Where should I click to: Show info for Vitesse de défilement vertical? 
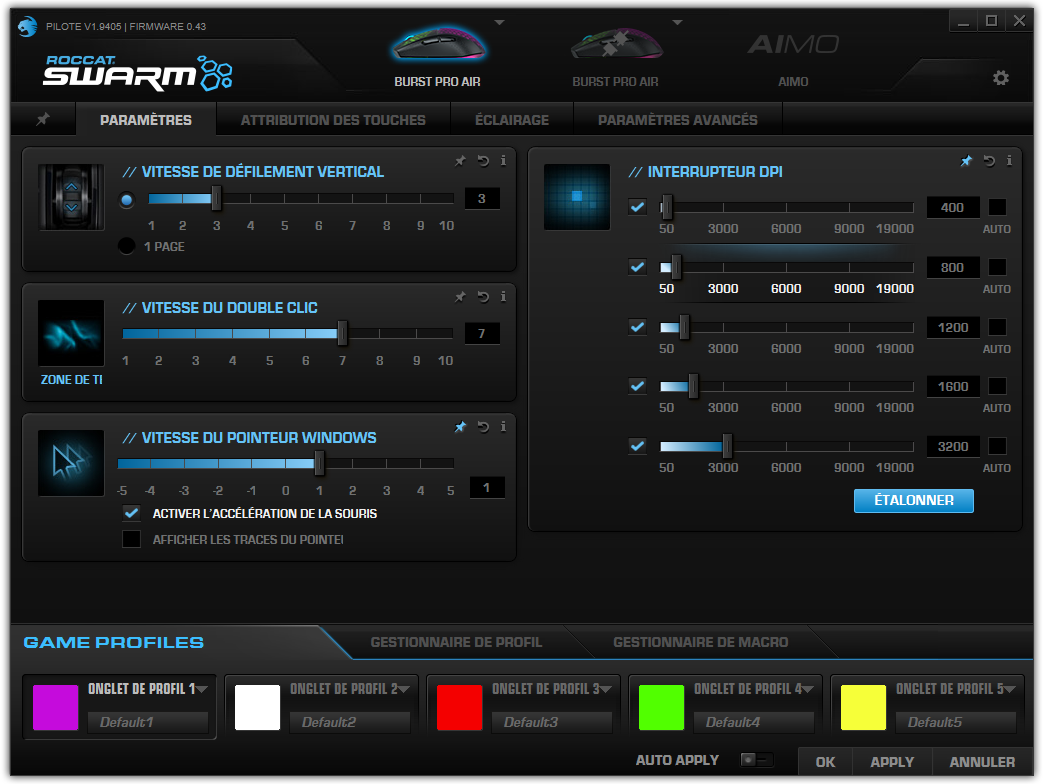pyautogui.click(x=503, y=160)
